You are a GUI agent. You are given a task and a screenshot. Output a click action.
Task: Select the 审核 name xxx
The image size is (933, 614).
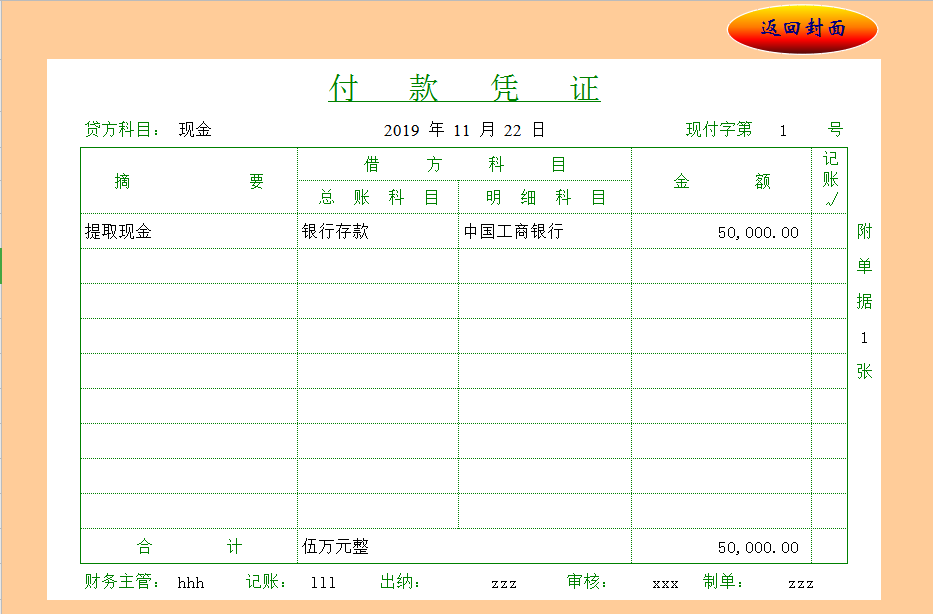665,583
